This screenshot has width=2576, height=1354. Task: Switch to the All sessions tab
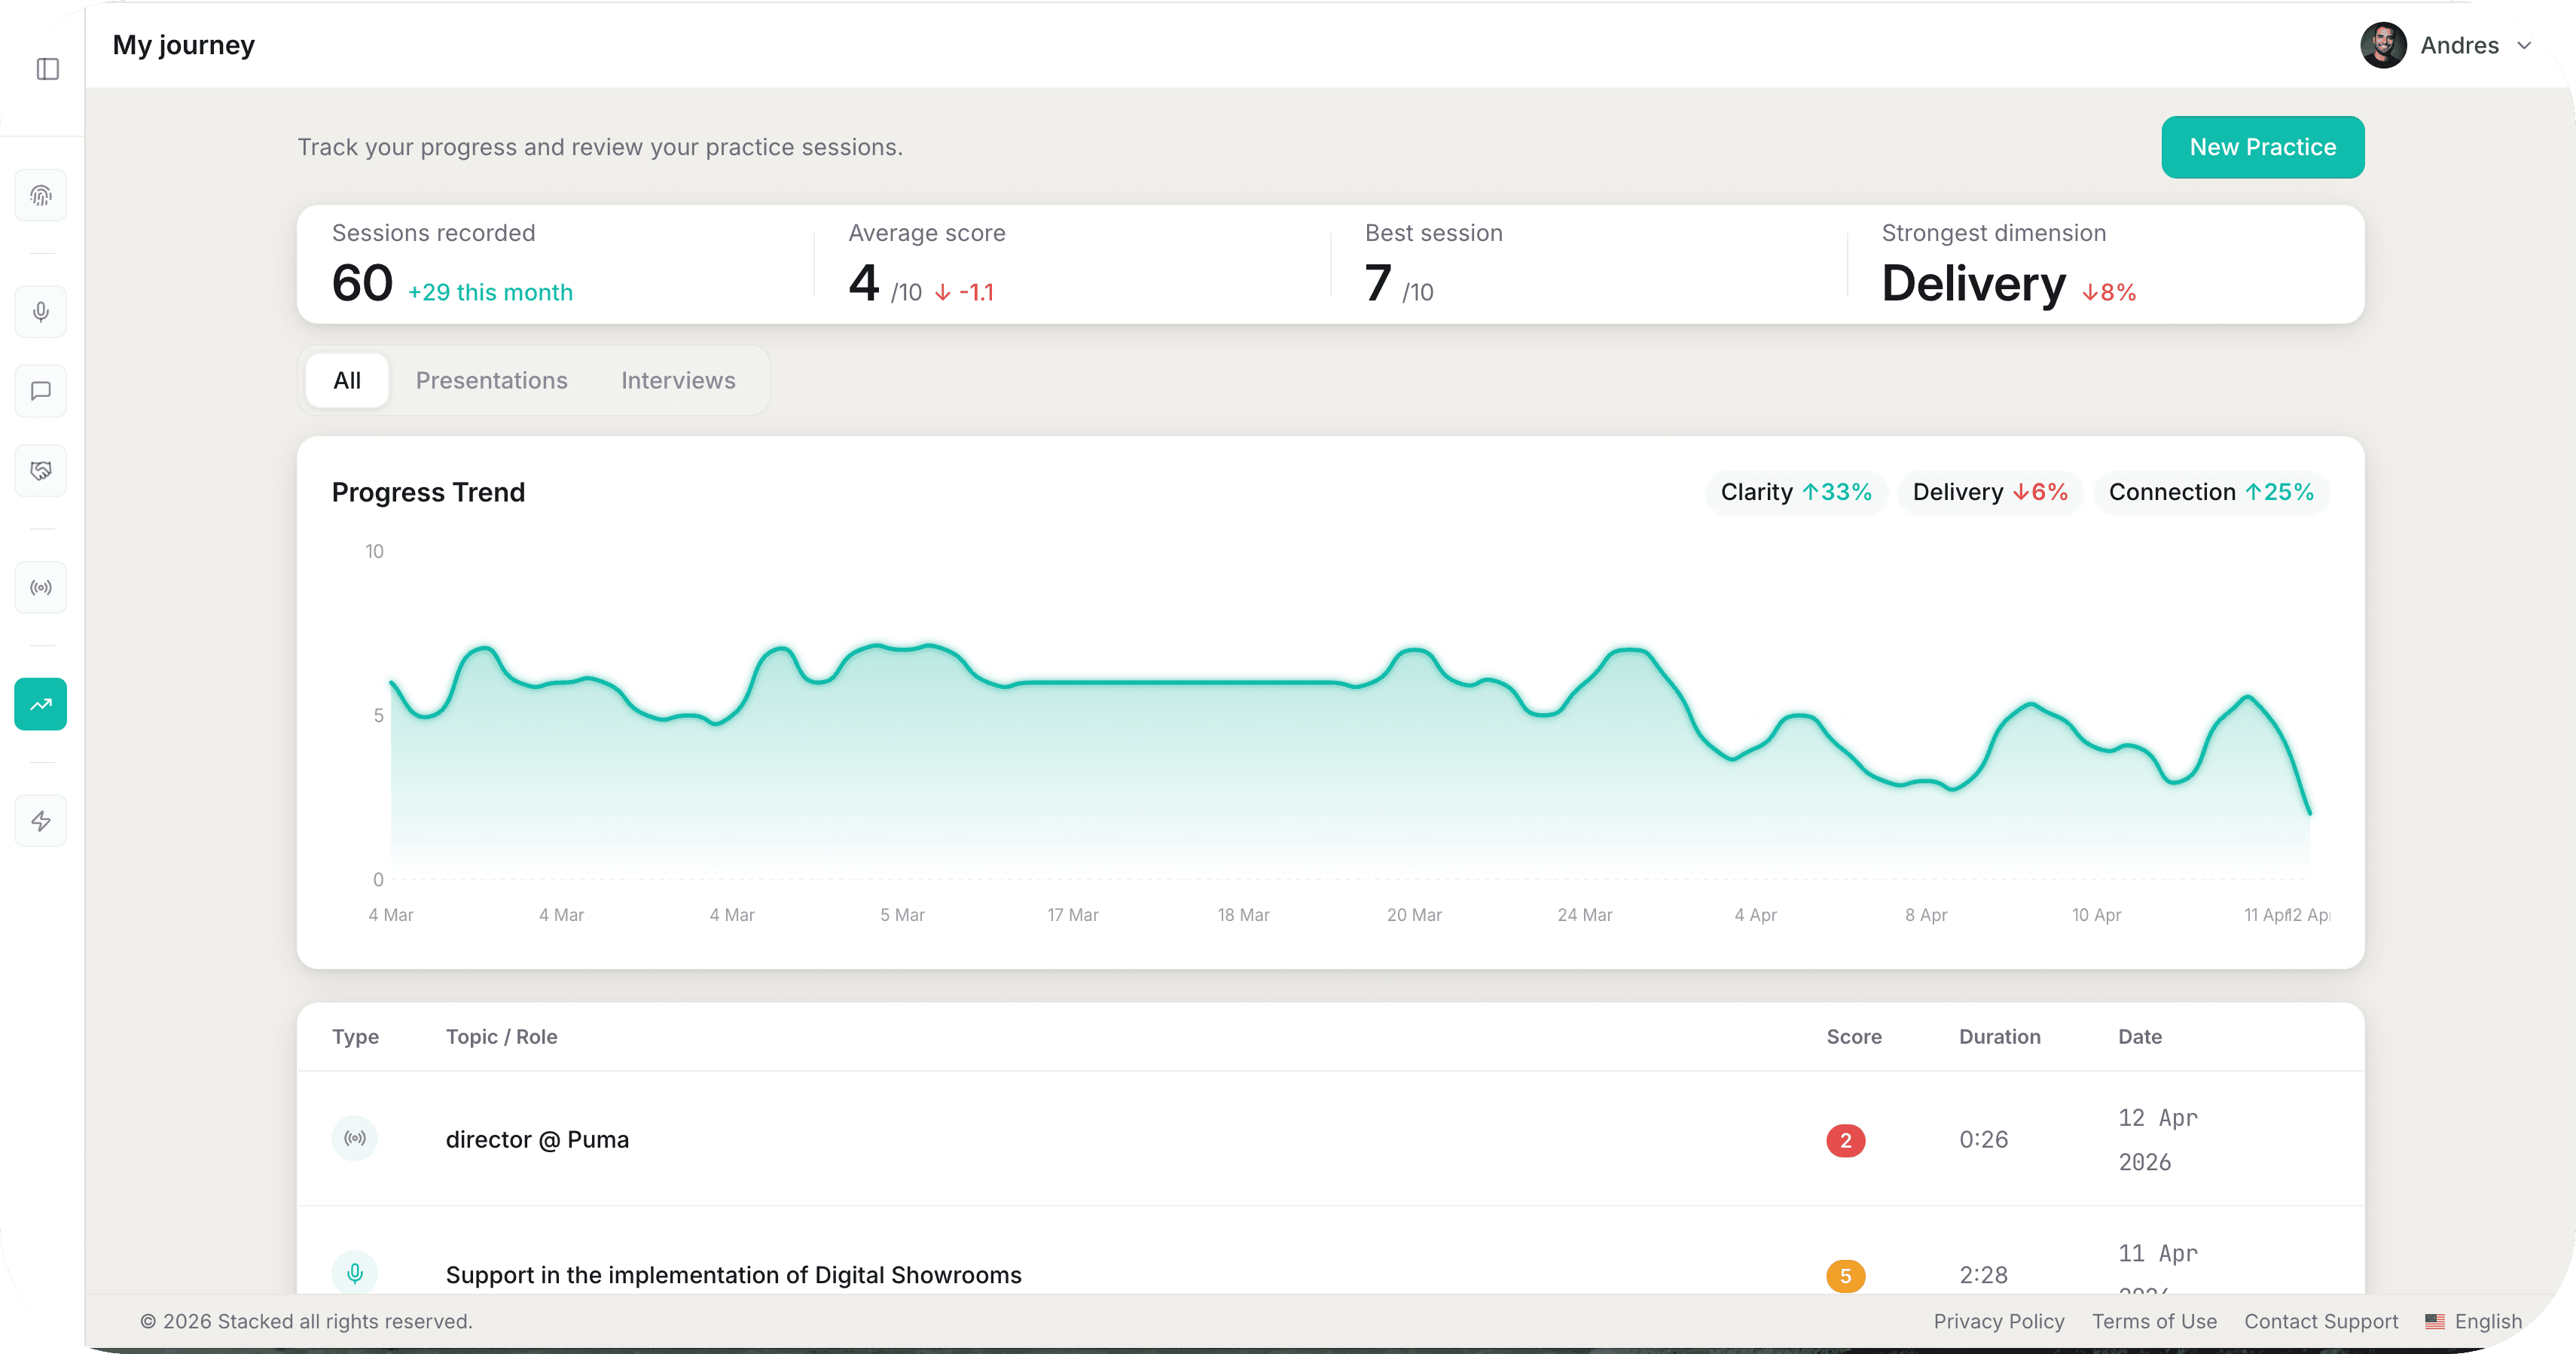tap(347, 381)
